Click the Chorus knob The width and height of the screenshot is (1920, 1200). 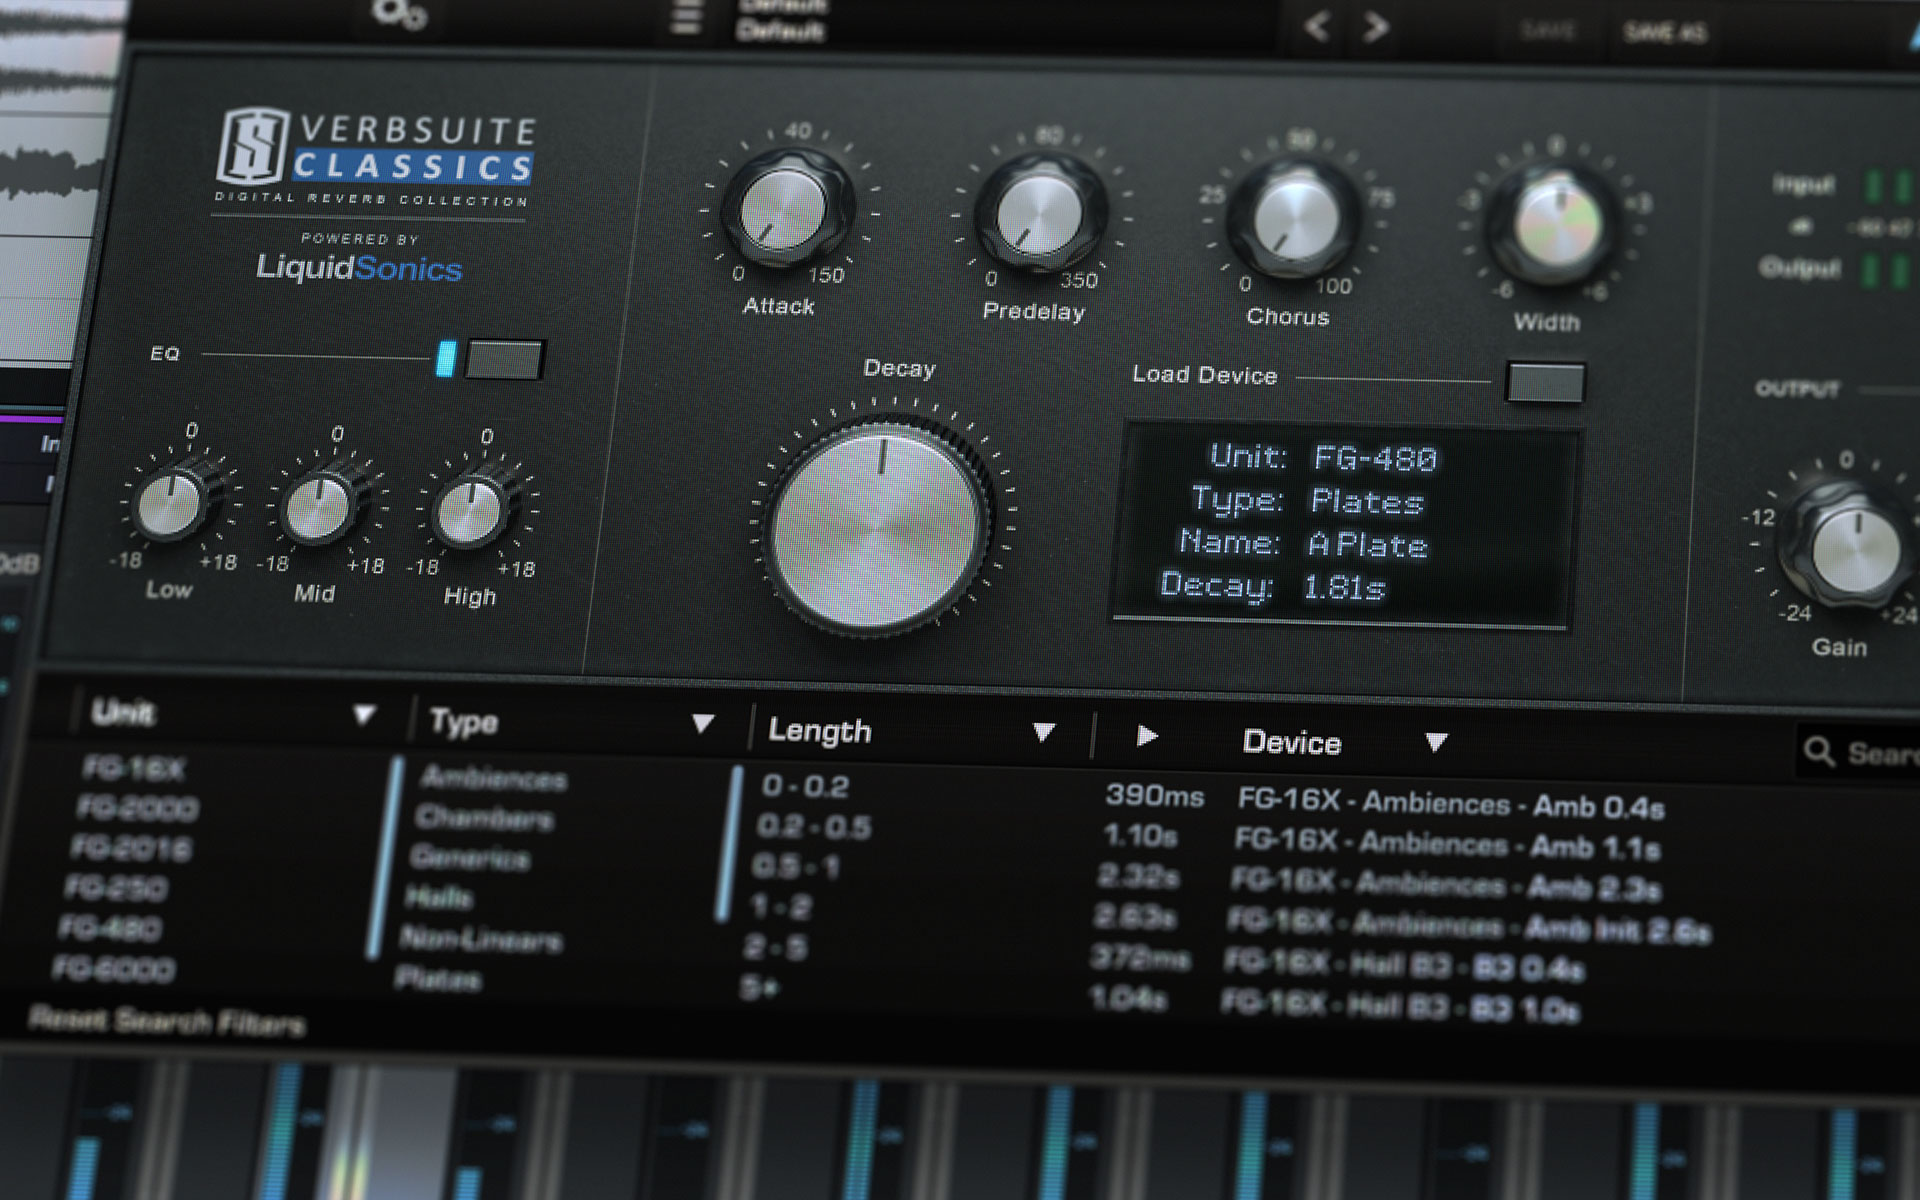coord(1295,218)
